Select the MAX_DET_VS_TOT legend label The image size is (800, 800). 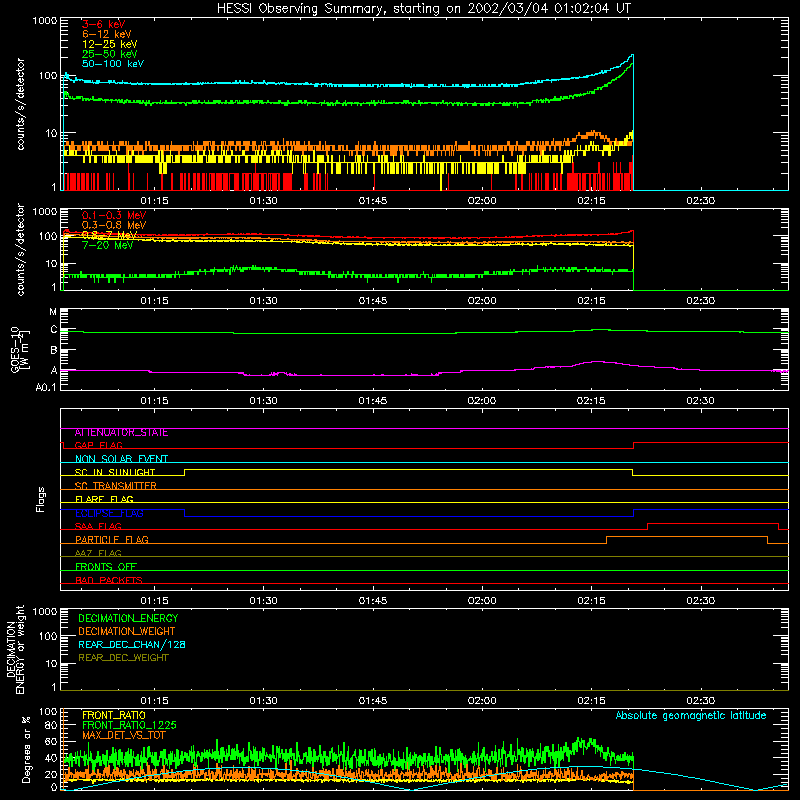coord(124,735)
